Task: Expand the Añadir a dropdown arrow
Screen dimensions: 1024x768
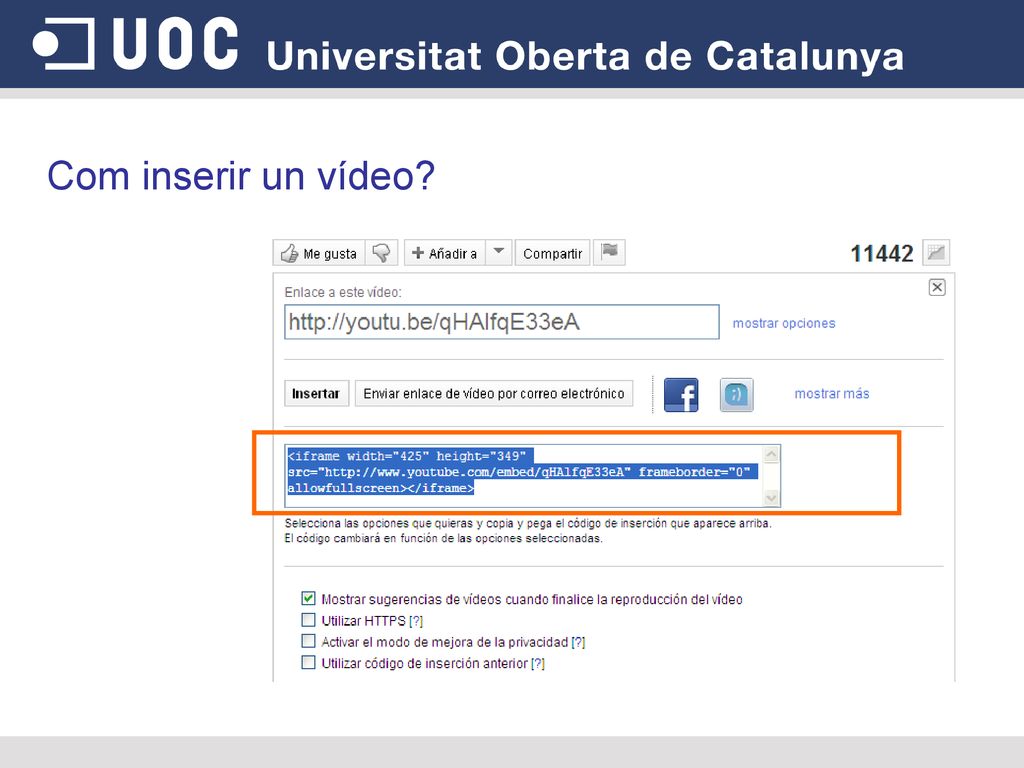Action: [x=499, y=252]
